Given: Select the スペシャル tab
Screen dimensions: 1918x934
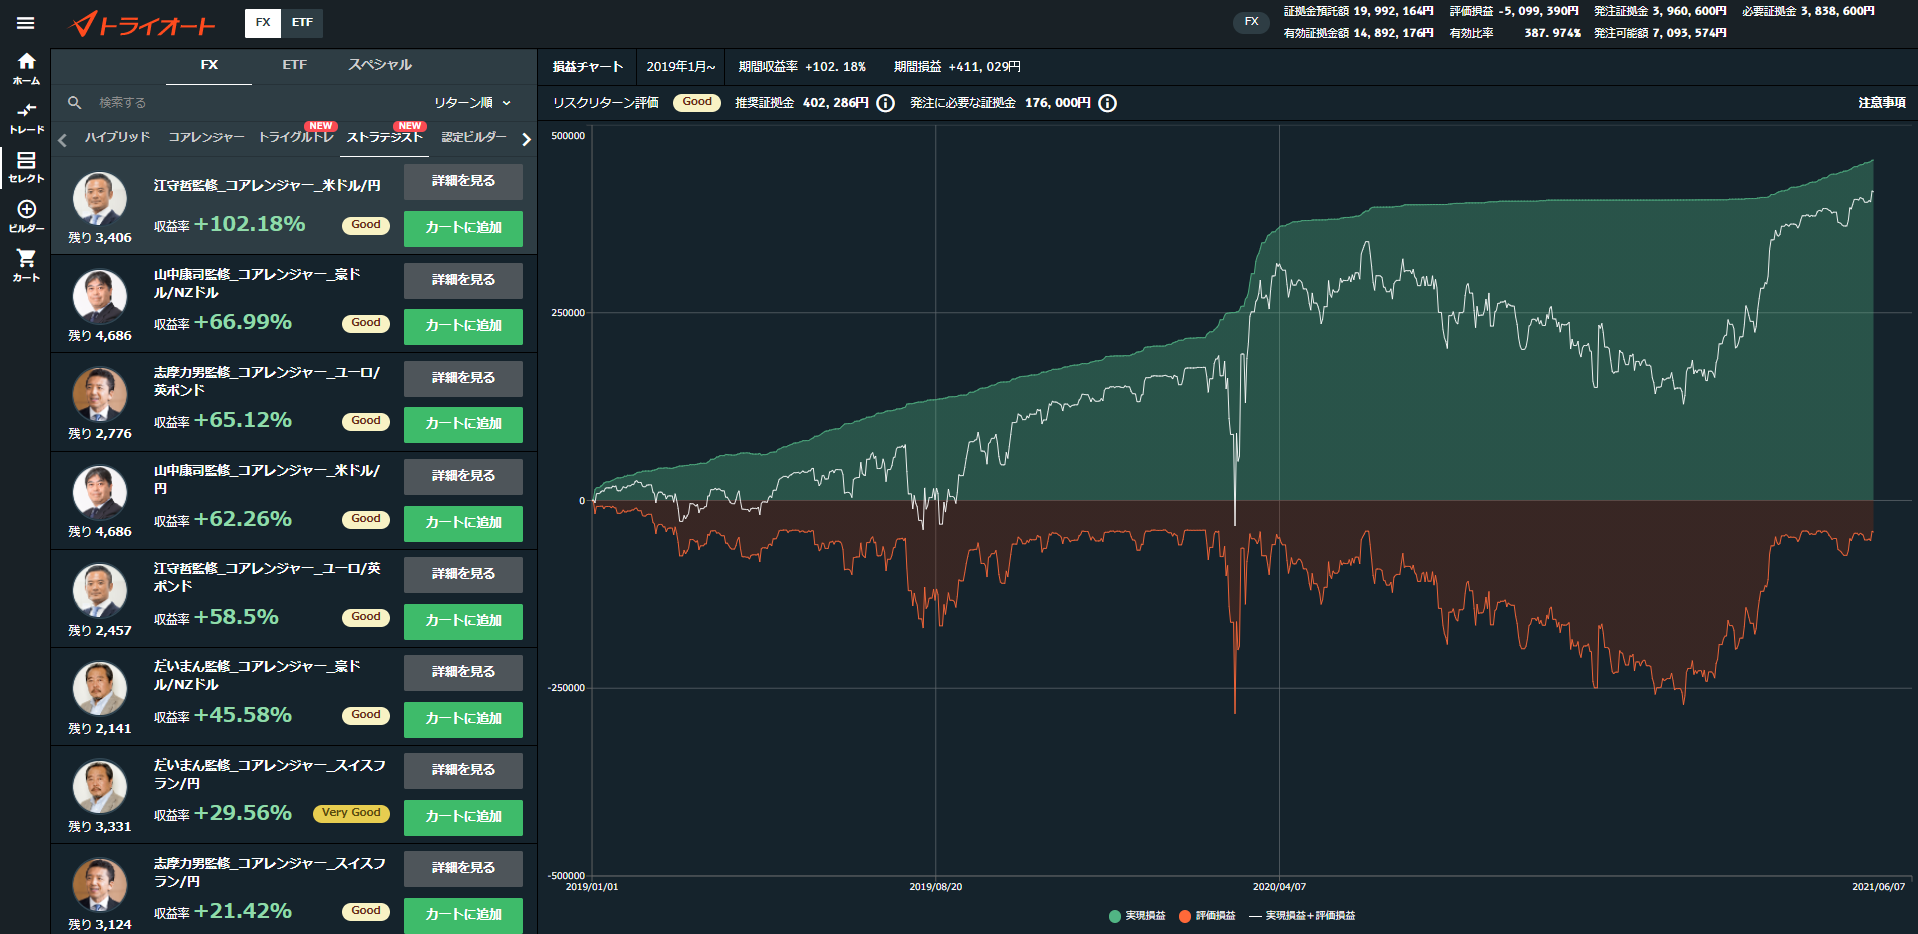Looking at the screenshot, I should coord(380,65).
